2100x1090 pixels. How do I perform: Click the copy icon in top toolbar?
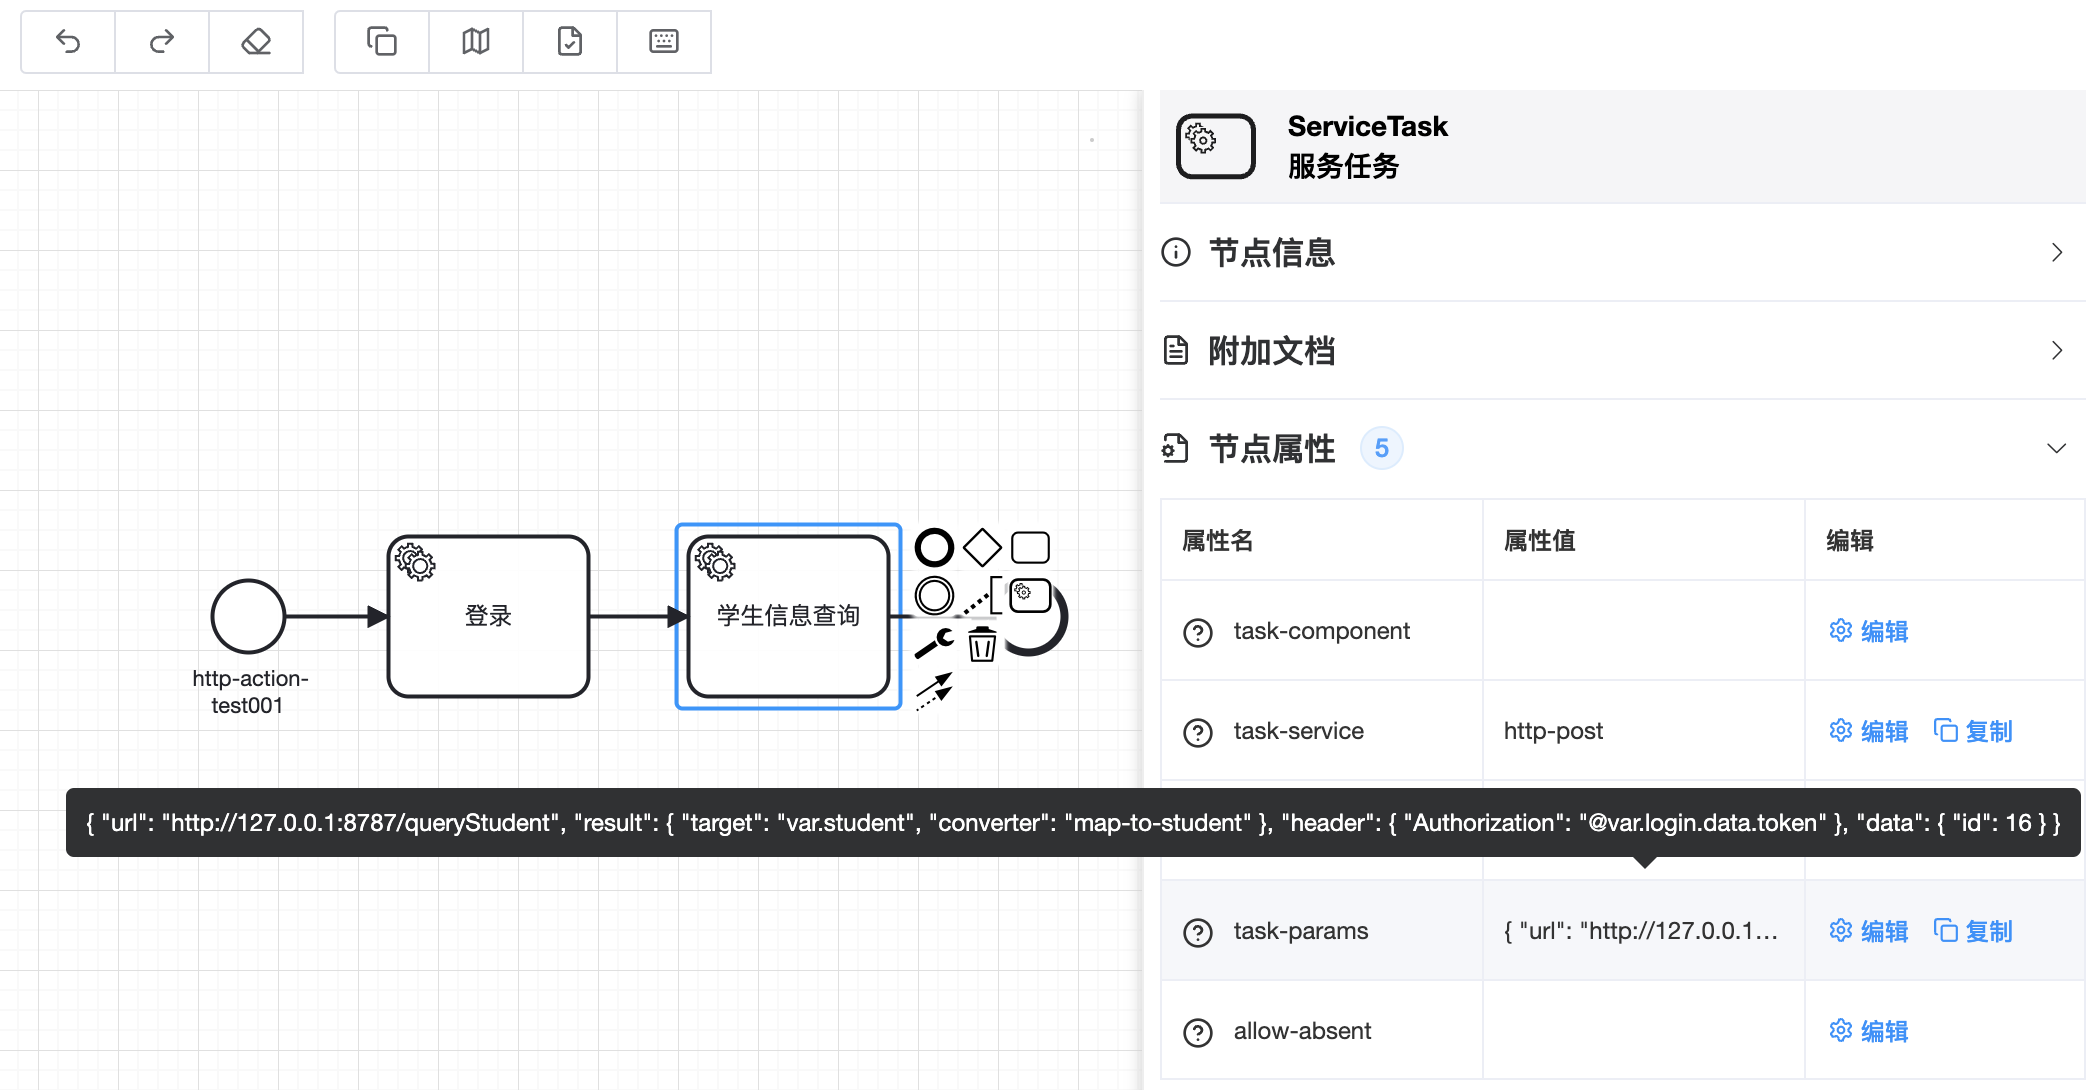(x=382, y=42)
